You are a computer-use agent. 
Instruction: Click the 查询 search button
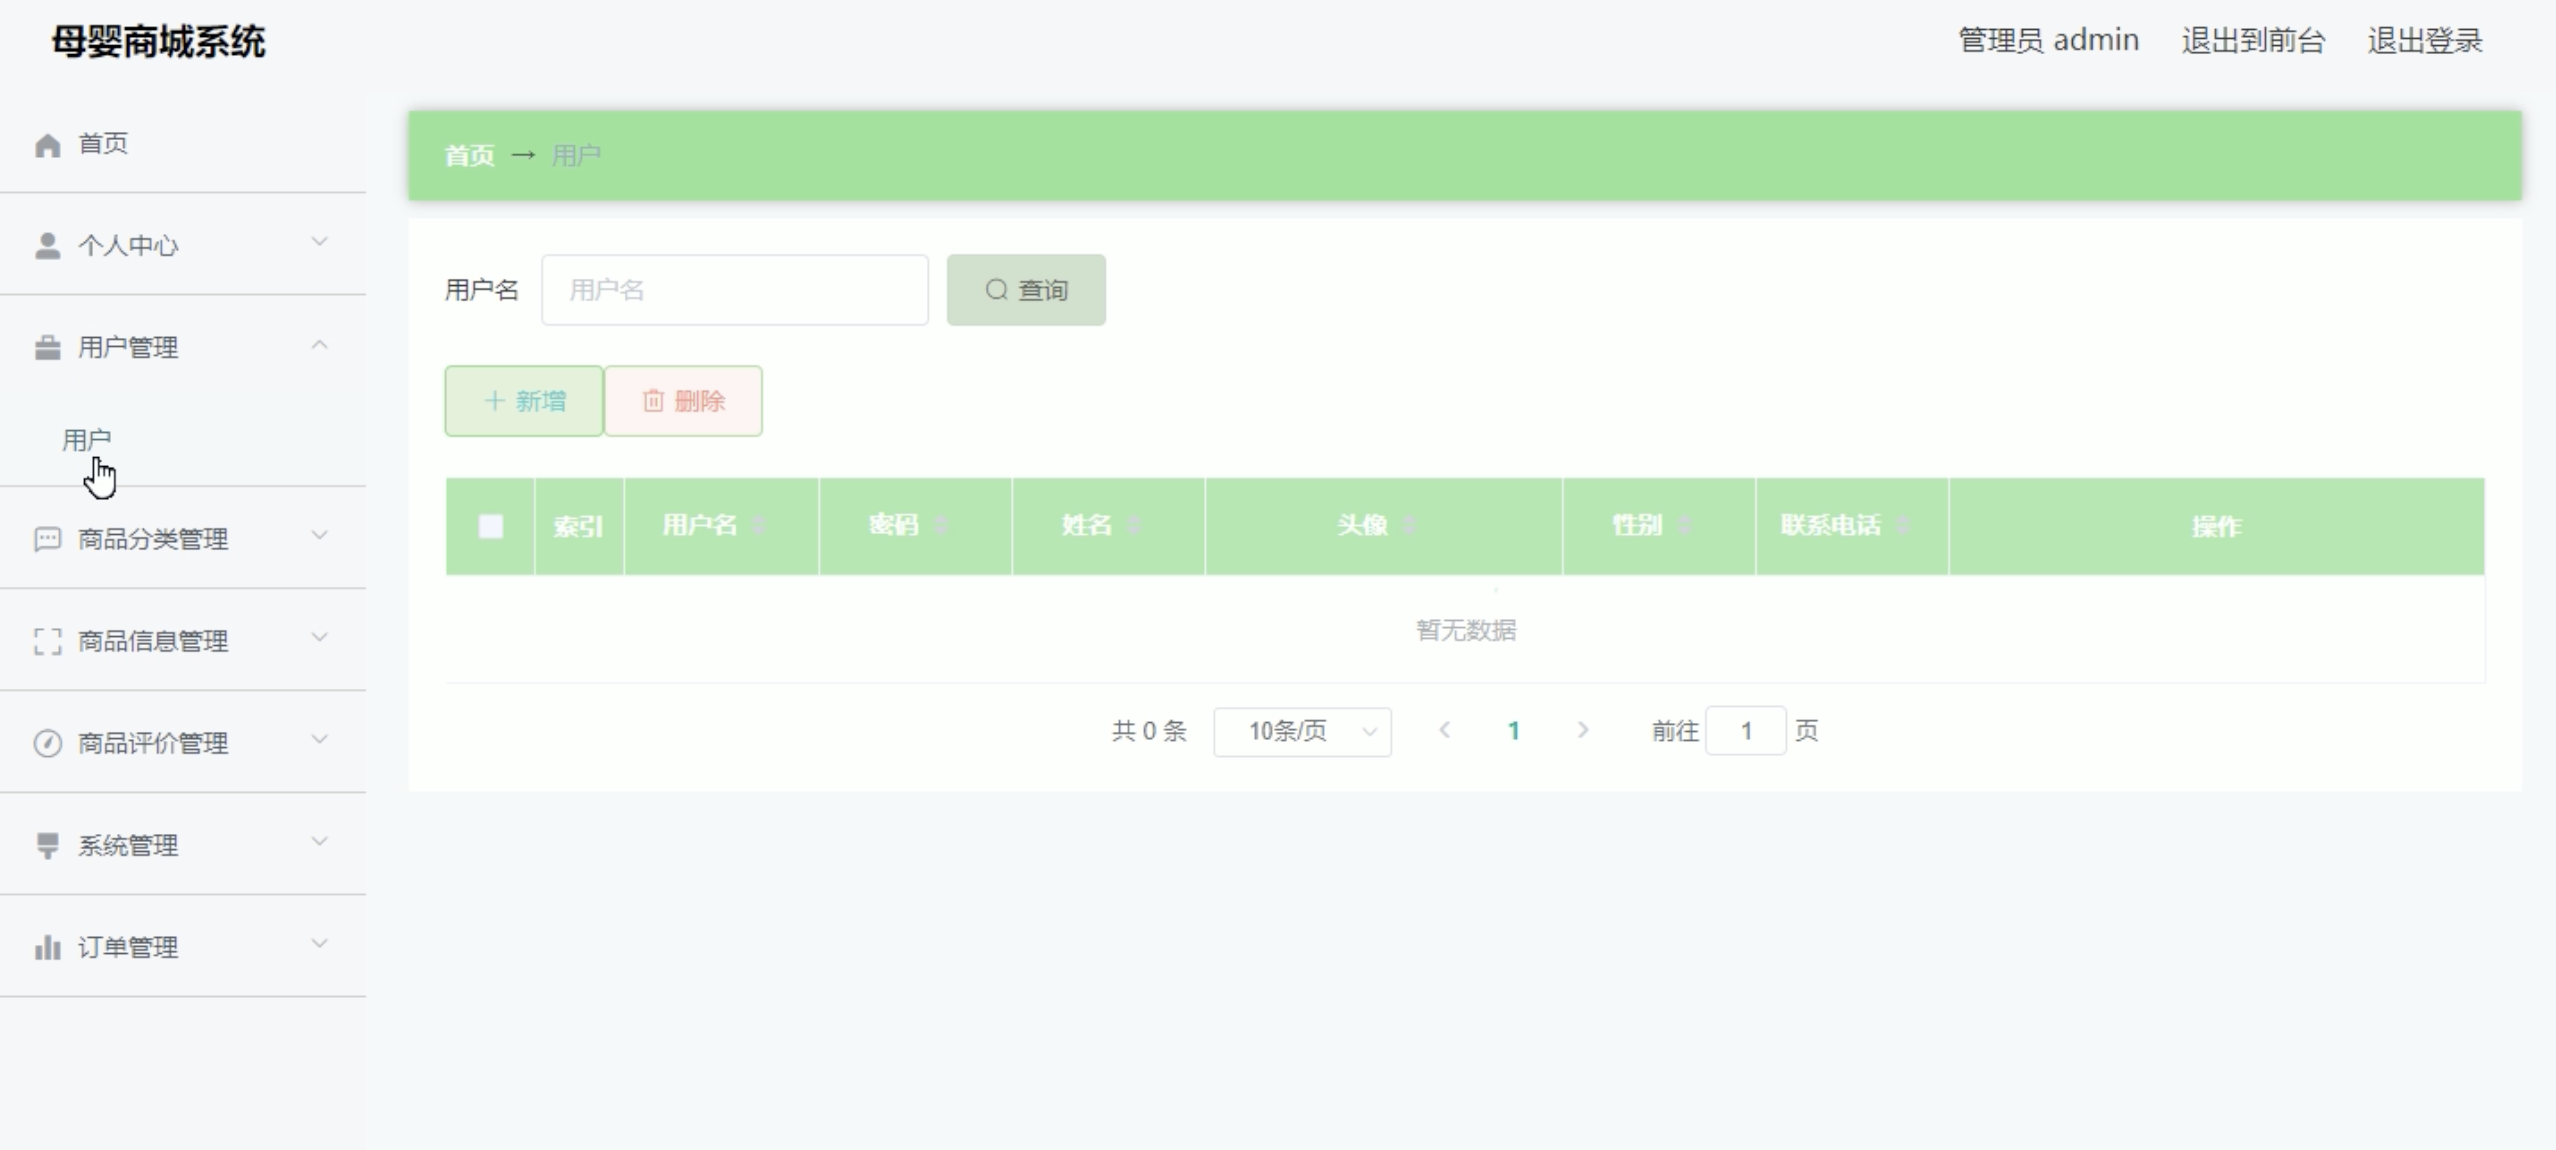(1025, 290)
